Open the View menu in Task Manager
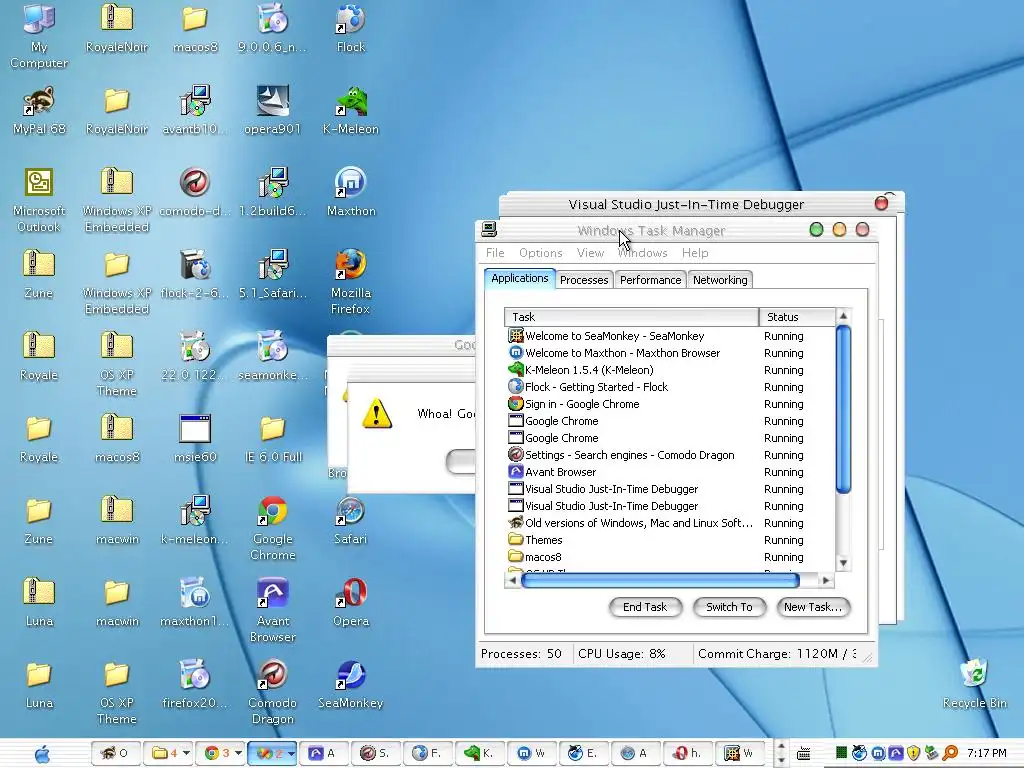Viewport: 1024px width, 768px height. 590,253
